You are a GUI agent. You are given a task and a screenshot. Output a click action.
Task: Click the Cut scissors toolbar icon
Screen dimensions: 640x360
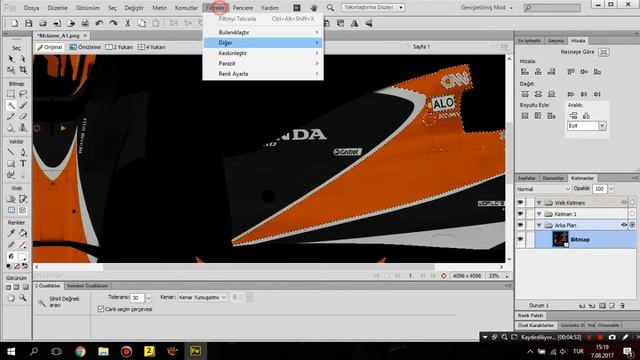coord(127,23)
